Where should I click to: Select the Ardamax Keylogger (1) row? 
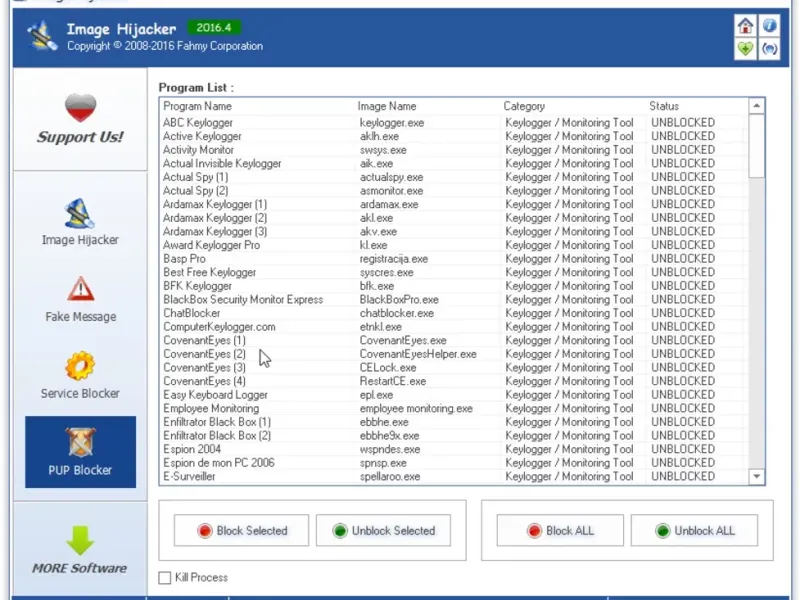click(453, 204)
